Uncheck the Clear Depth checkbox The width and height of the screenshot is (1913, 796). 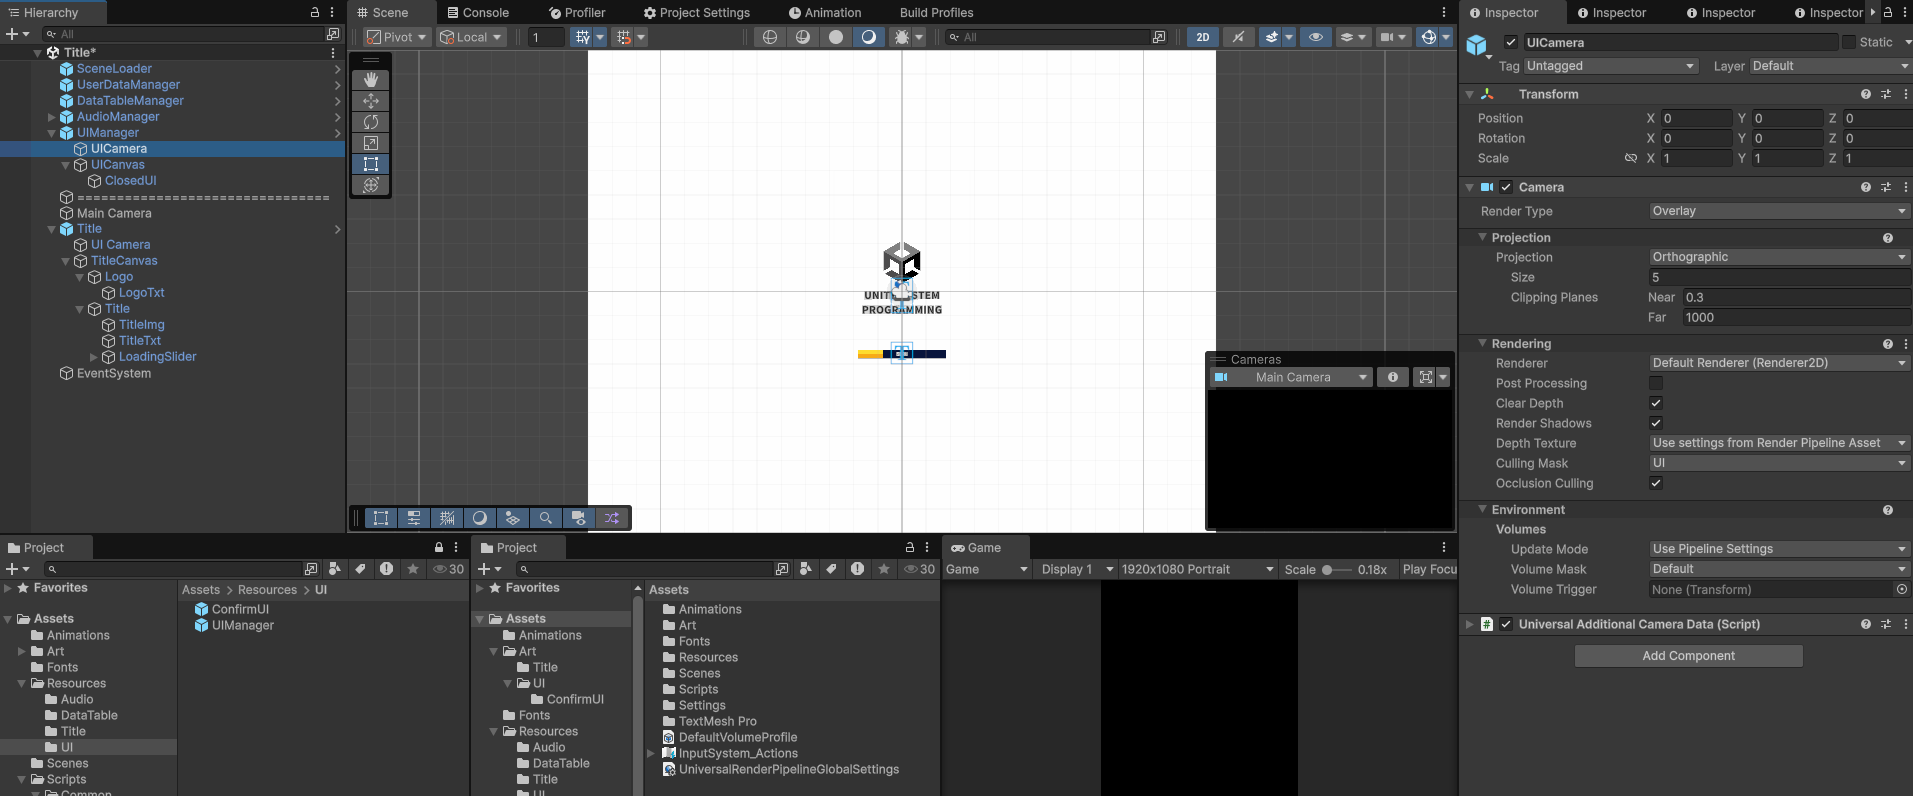coord(1656,403)
